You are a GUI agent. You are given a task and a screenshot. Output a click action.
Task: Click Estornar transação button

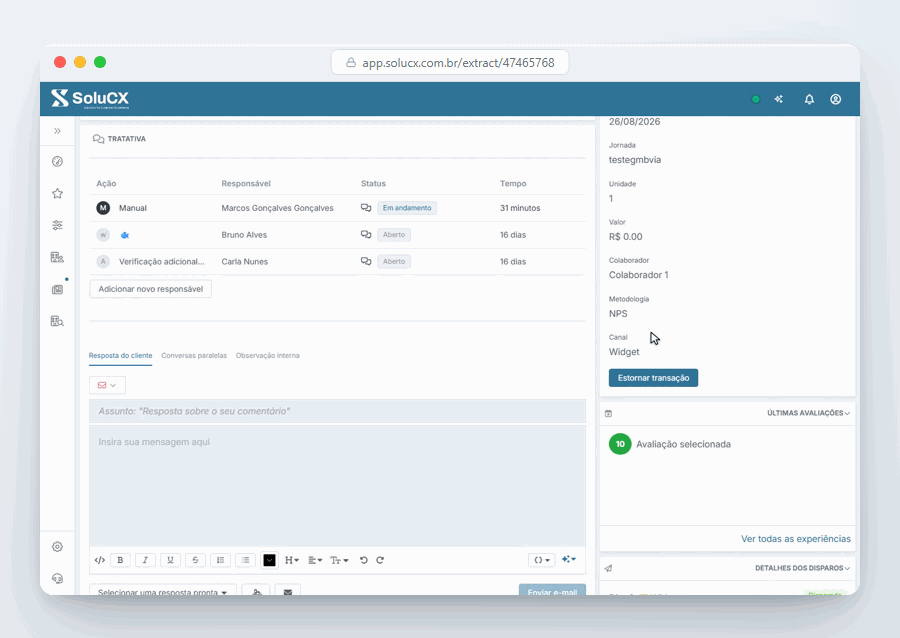point(653,378)
